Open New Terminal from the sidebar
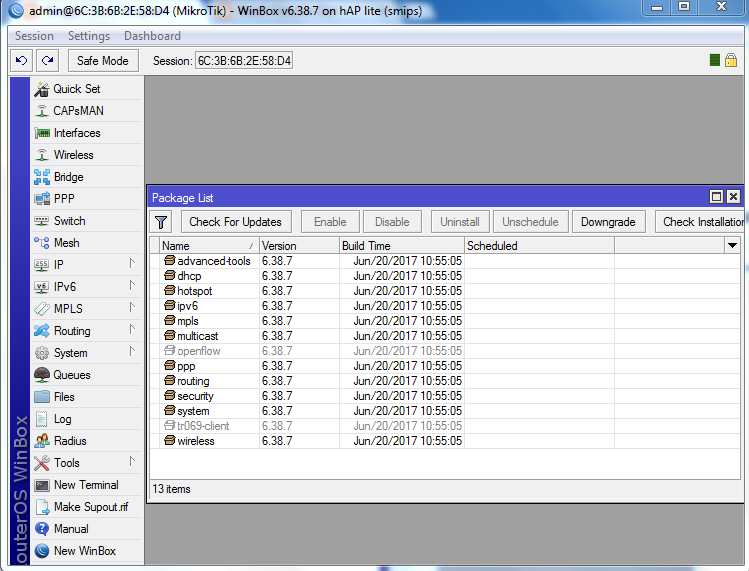Image resolution: width=749 pixels, height=571 pixels. [x=87, y=485]
